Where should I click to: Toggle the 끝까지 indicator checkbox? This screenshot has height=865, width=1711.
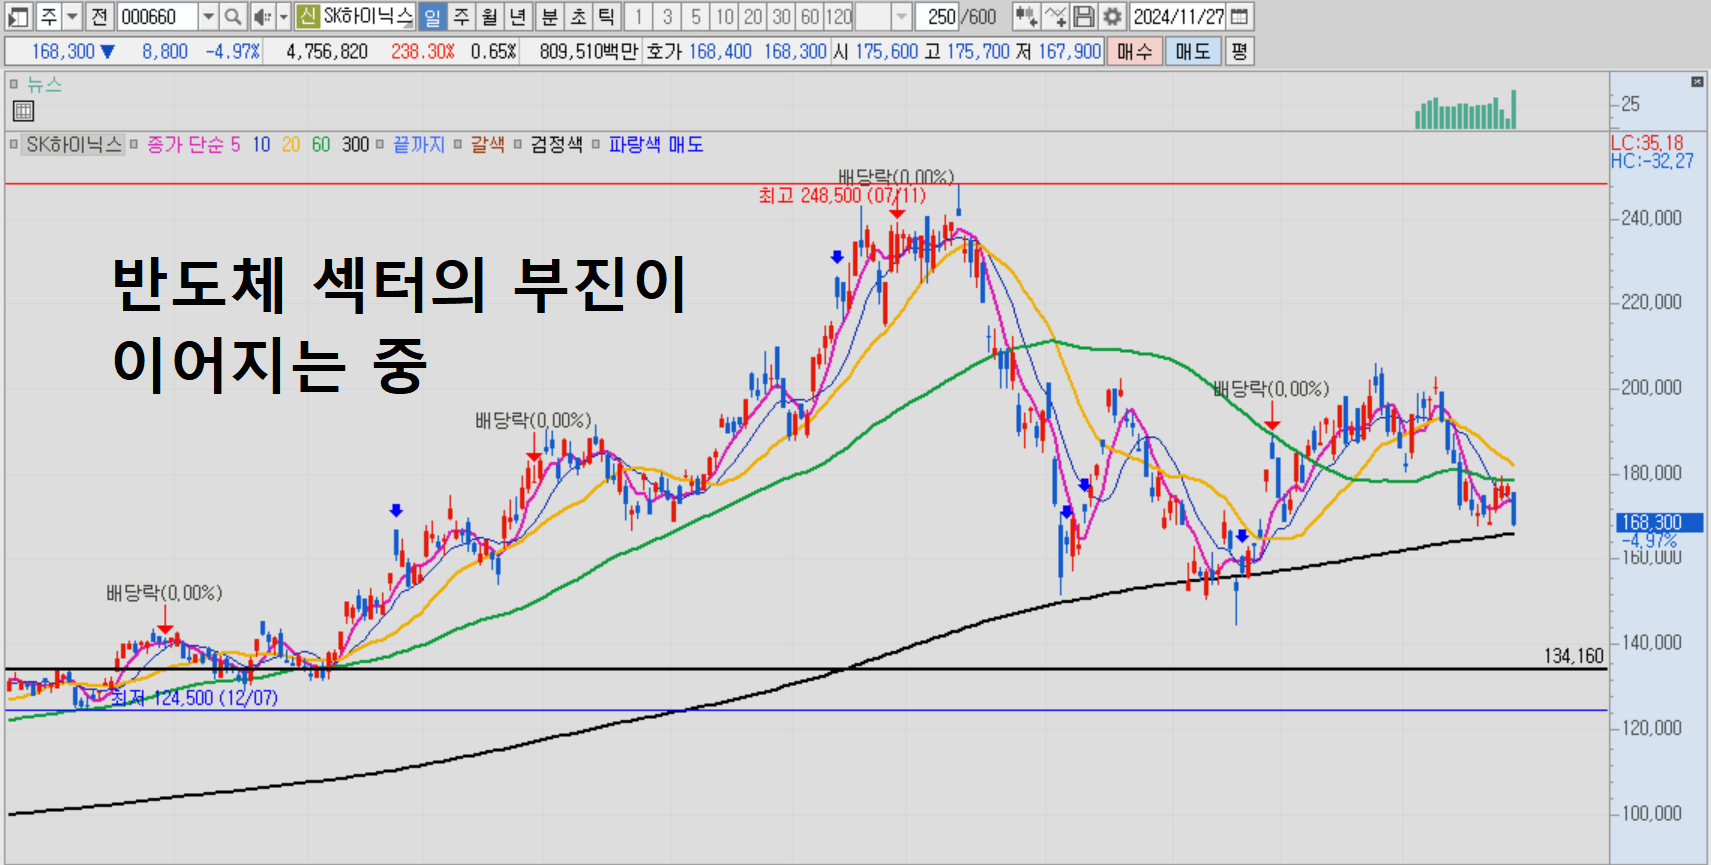click(x=380, y=144)
